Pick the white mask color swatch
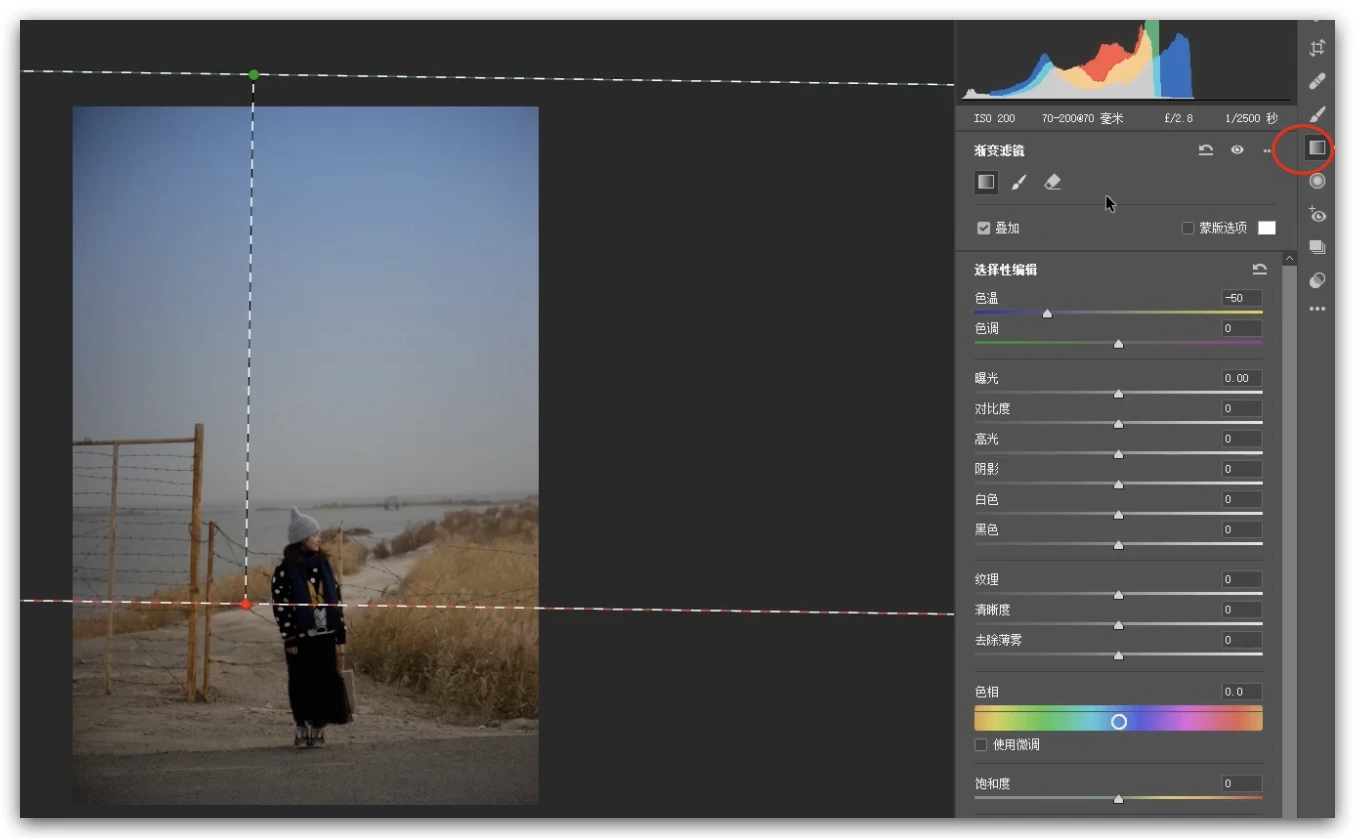This screenshot has height=838, width=1355. coord(1266,228)
